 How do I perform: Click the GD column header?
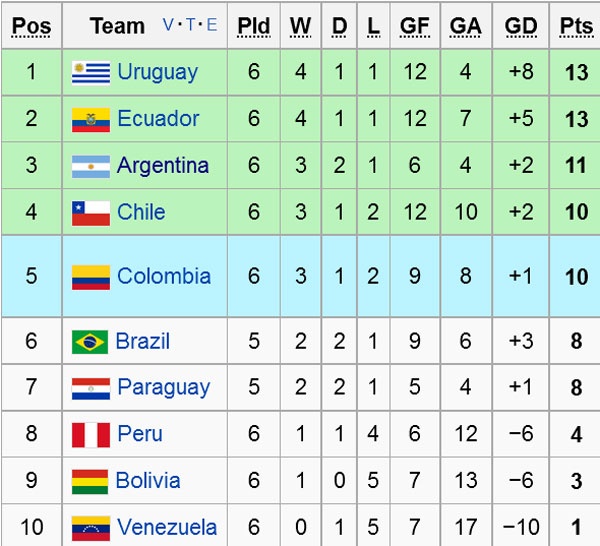pyautogui.click(x=521, y=26)
